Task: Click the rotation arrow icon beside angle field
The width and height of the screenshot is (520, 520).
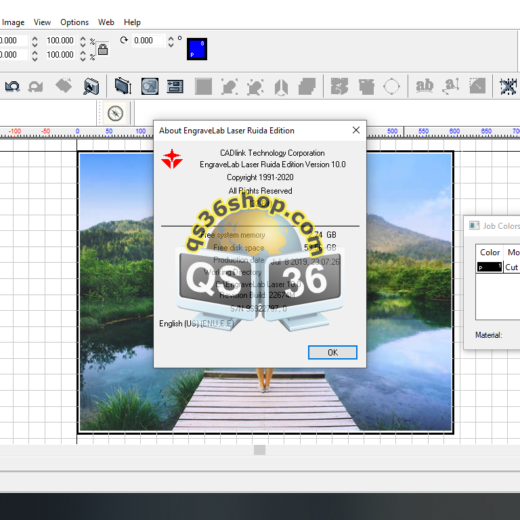Action: 124,40
